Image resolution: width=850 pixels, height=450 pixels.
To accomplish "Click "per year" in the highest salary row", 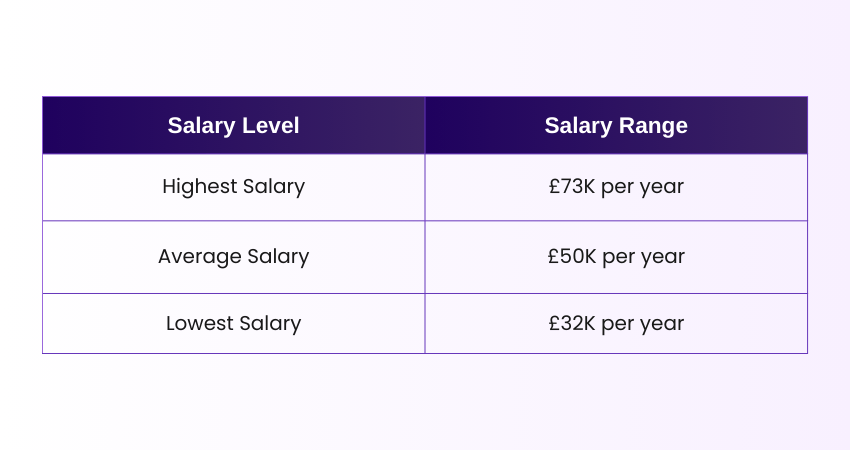I will pos(642,188).
